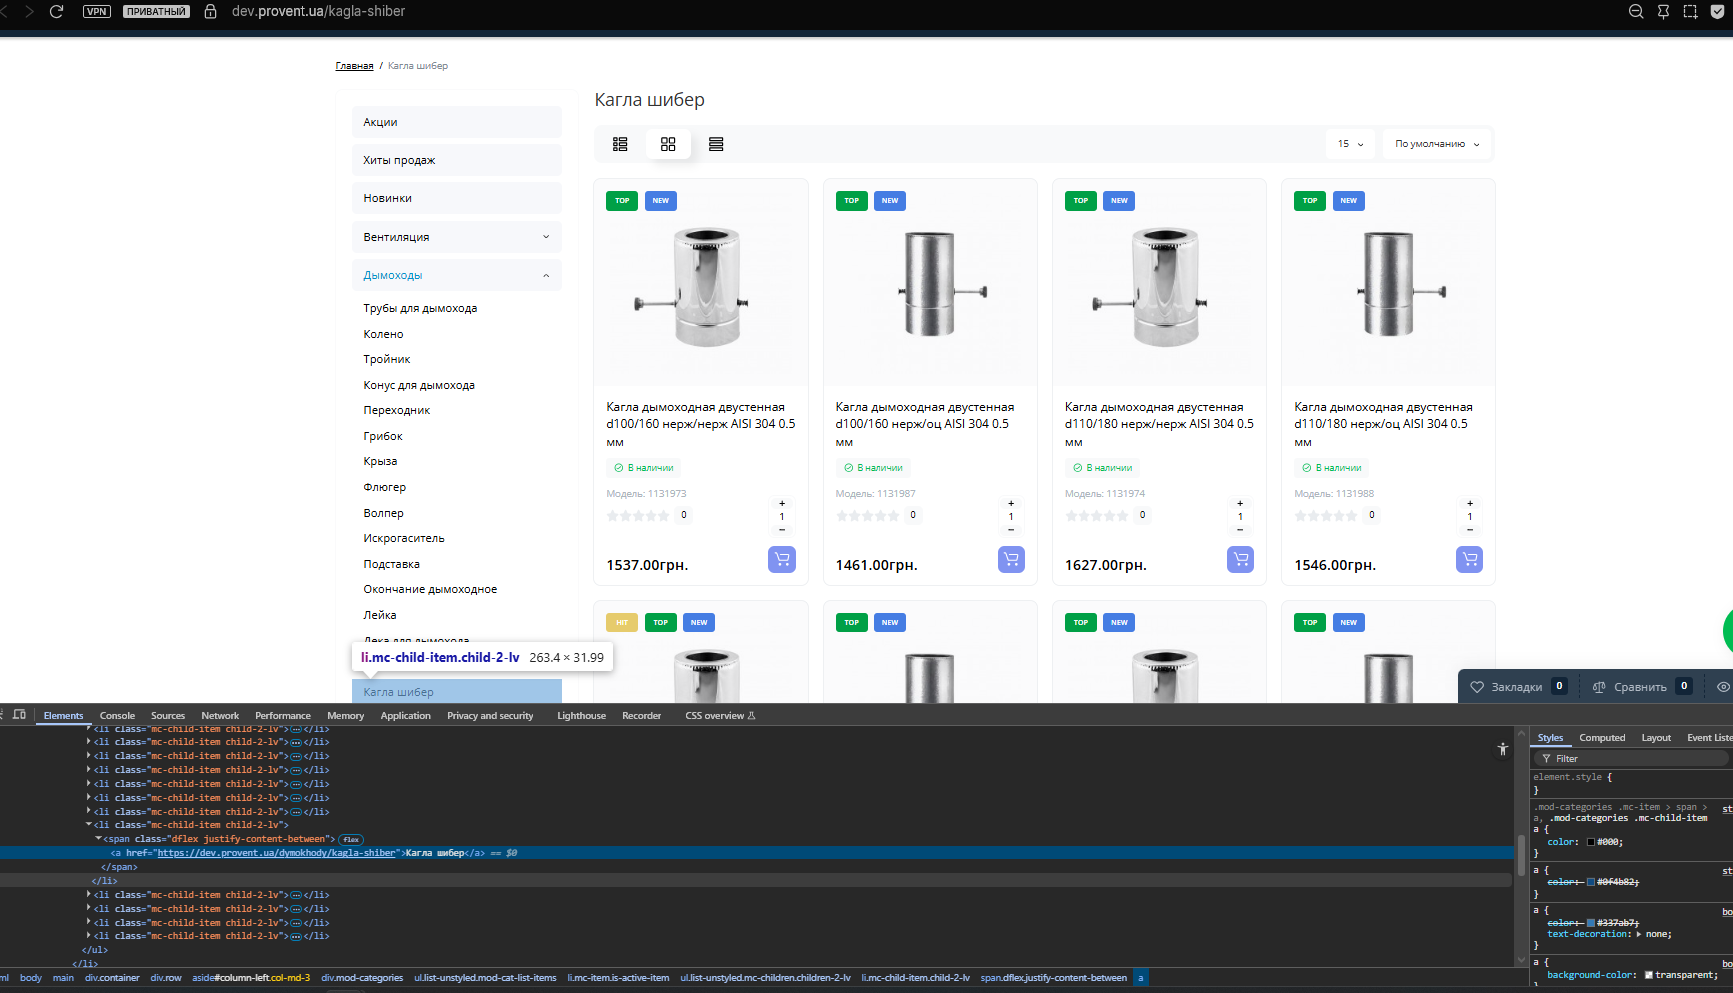The image size is (1733, 993).
Task: Switch to compact rows view icon
Action: point(716,144)
